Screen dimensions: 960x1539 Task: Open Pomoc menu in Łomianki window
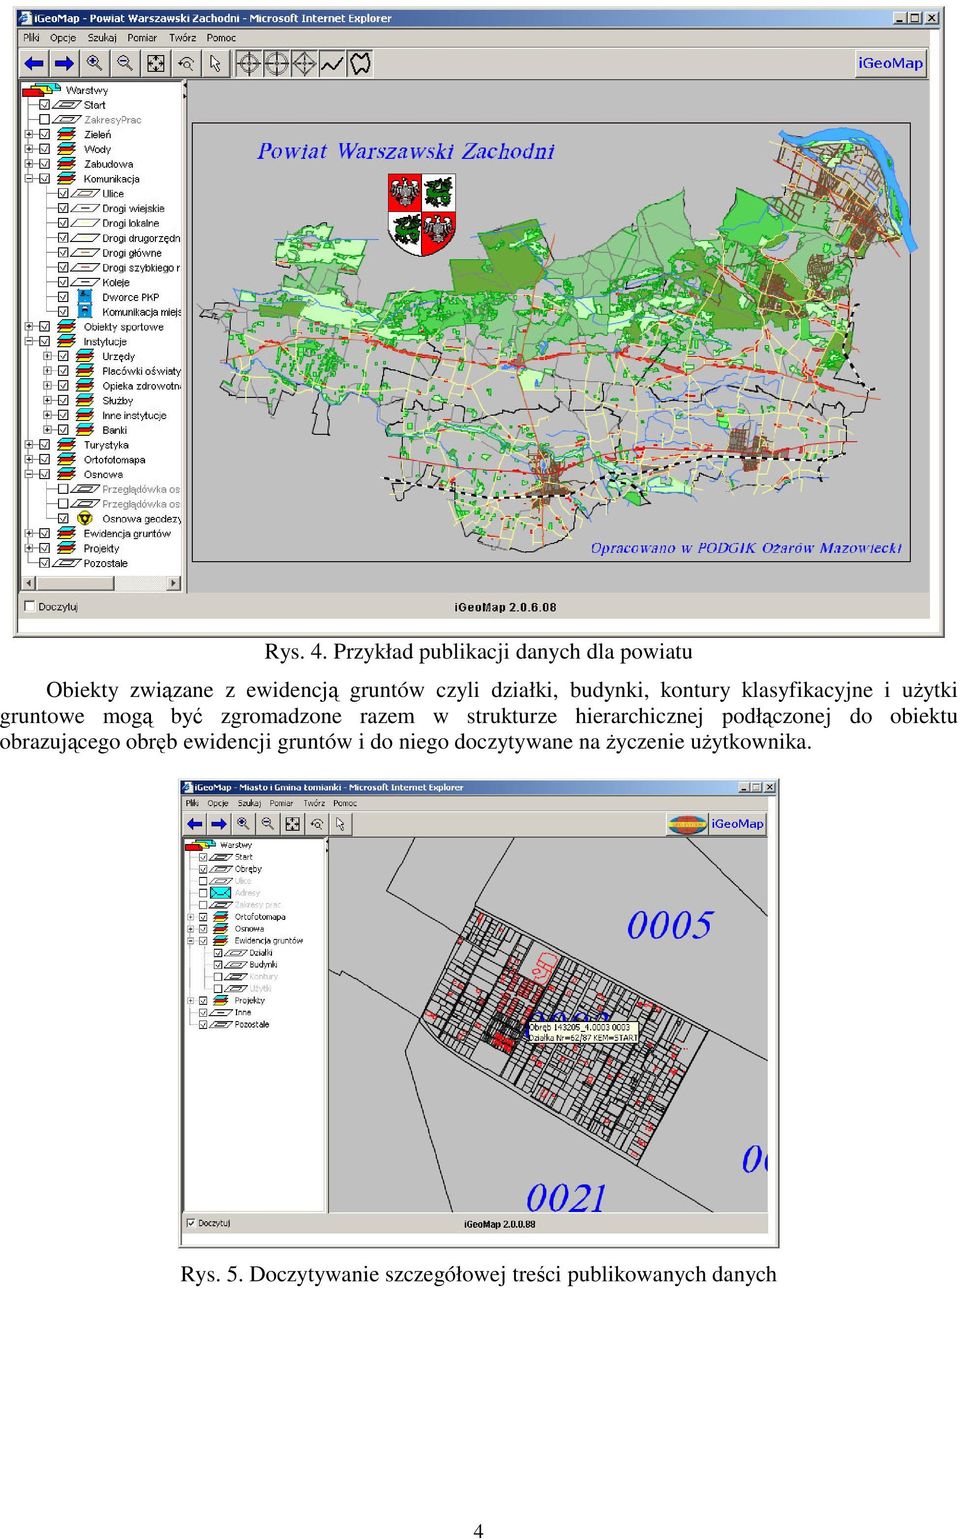[x=345, y=803]
